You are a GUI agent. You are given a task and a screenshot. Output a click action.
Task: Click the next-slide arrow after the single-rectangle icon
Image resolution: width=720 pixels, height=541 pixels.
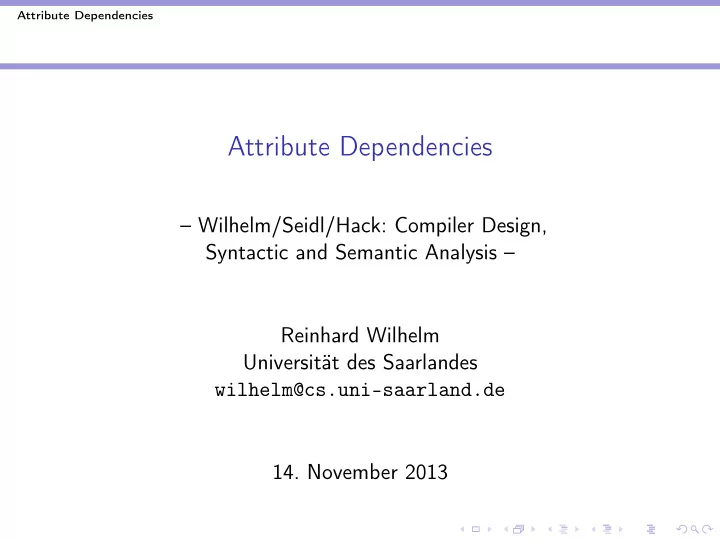[x=489, y=529]
